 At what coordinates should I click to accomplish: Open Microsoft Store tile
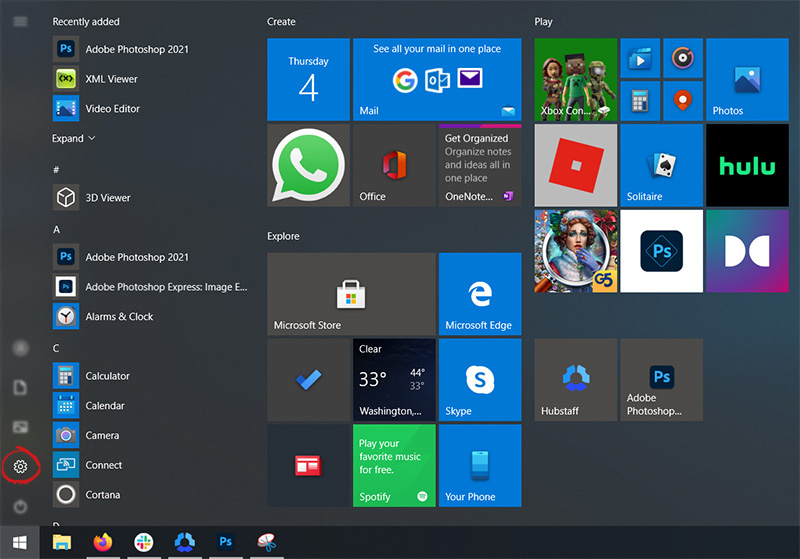point(352,294)
